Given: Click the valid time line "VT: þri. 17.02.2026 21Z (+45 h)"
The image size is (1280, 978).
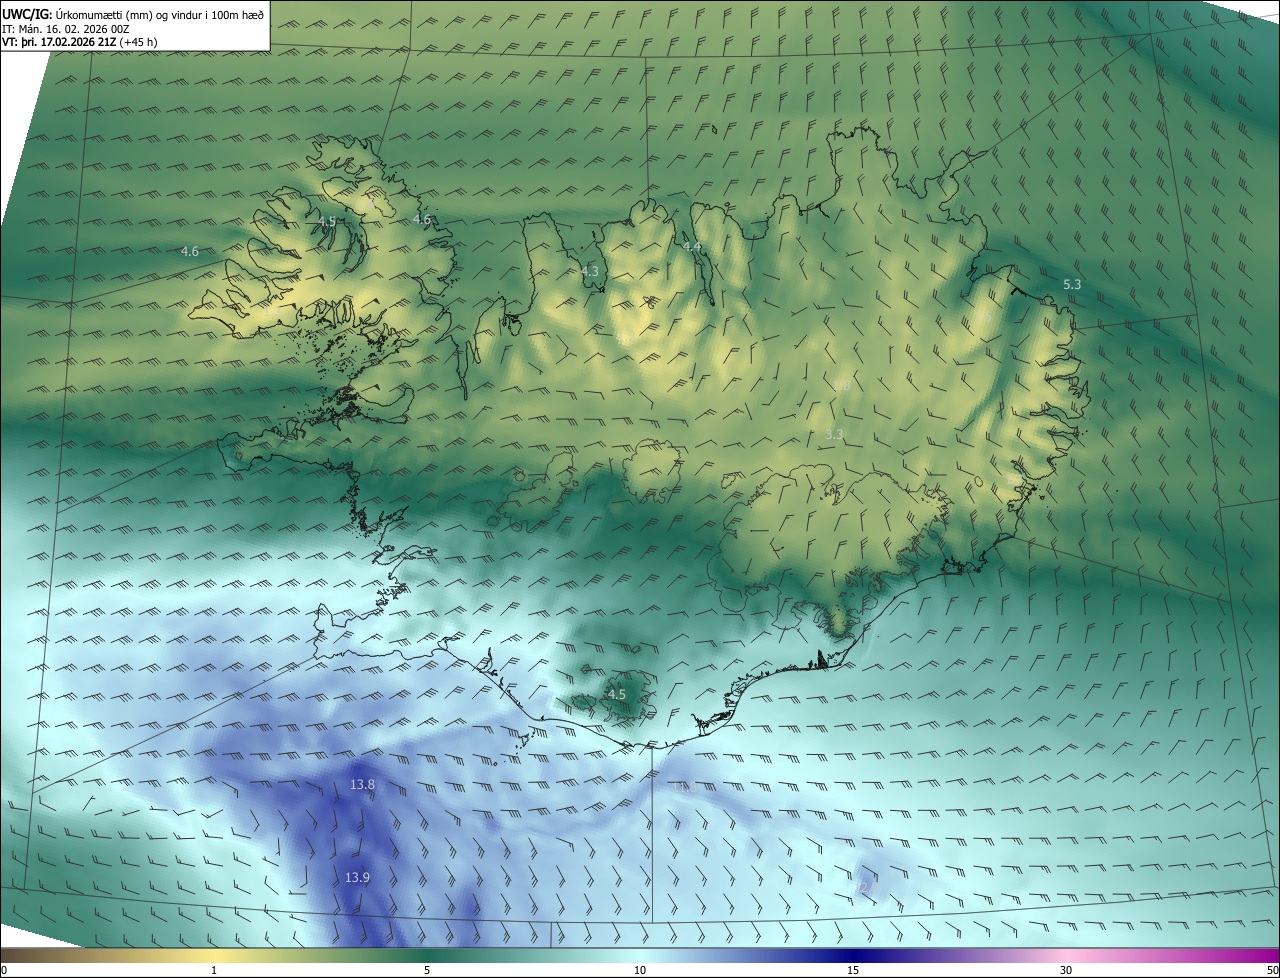Looking at the screenshot, I should point(79,42).
